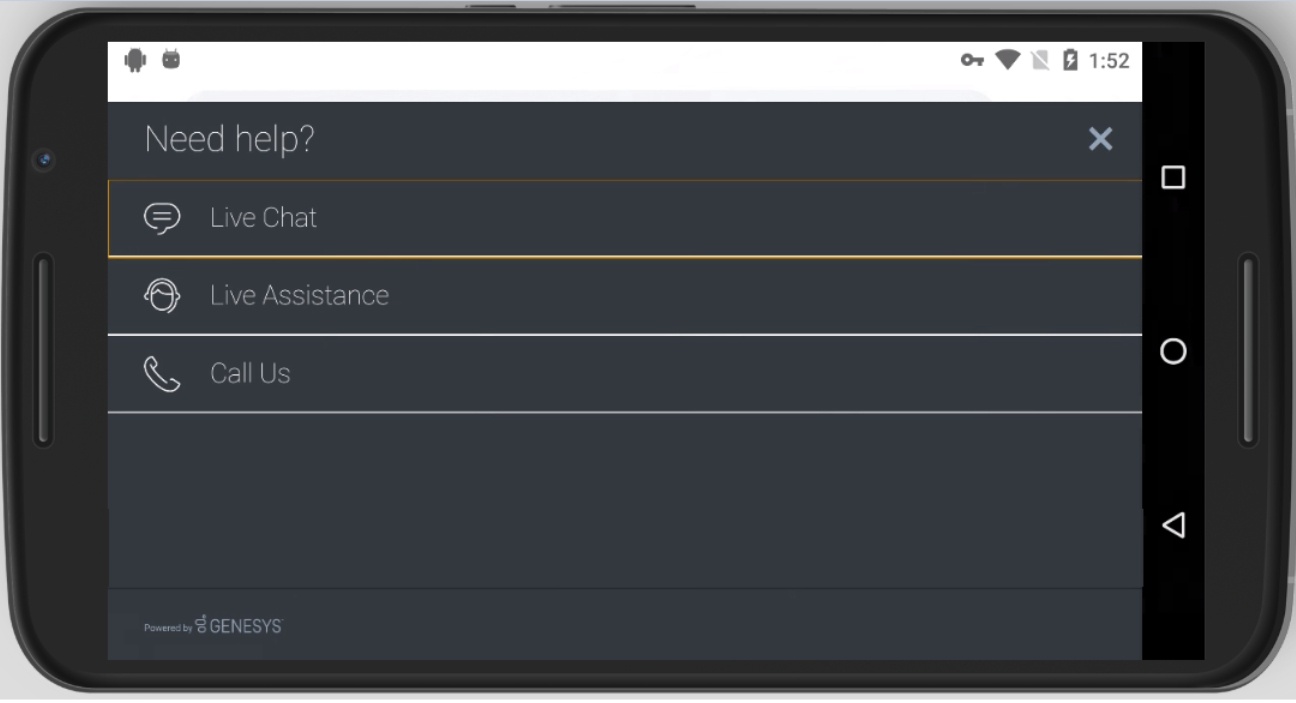Tap the VPN key icon in status bar
The image size is (1296, 703).
point(971,60)
